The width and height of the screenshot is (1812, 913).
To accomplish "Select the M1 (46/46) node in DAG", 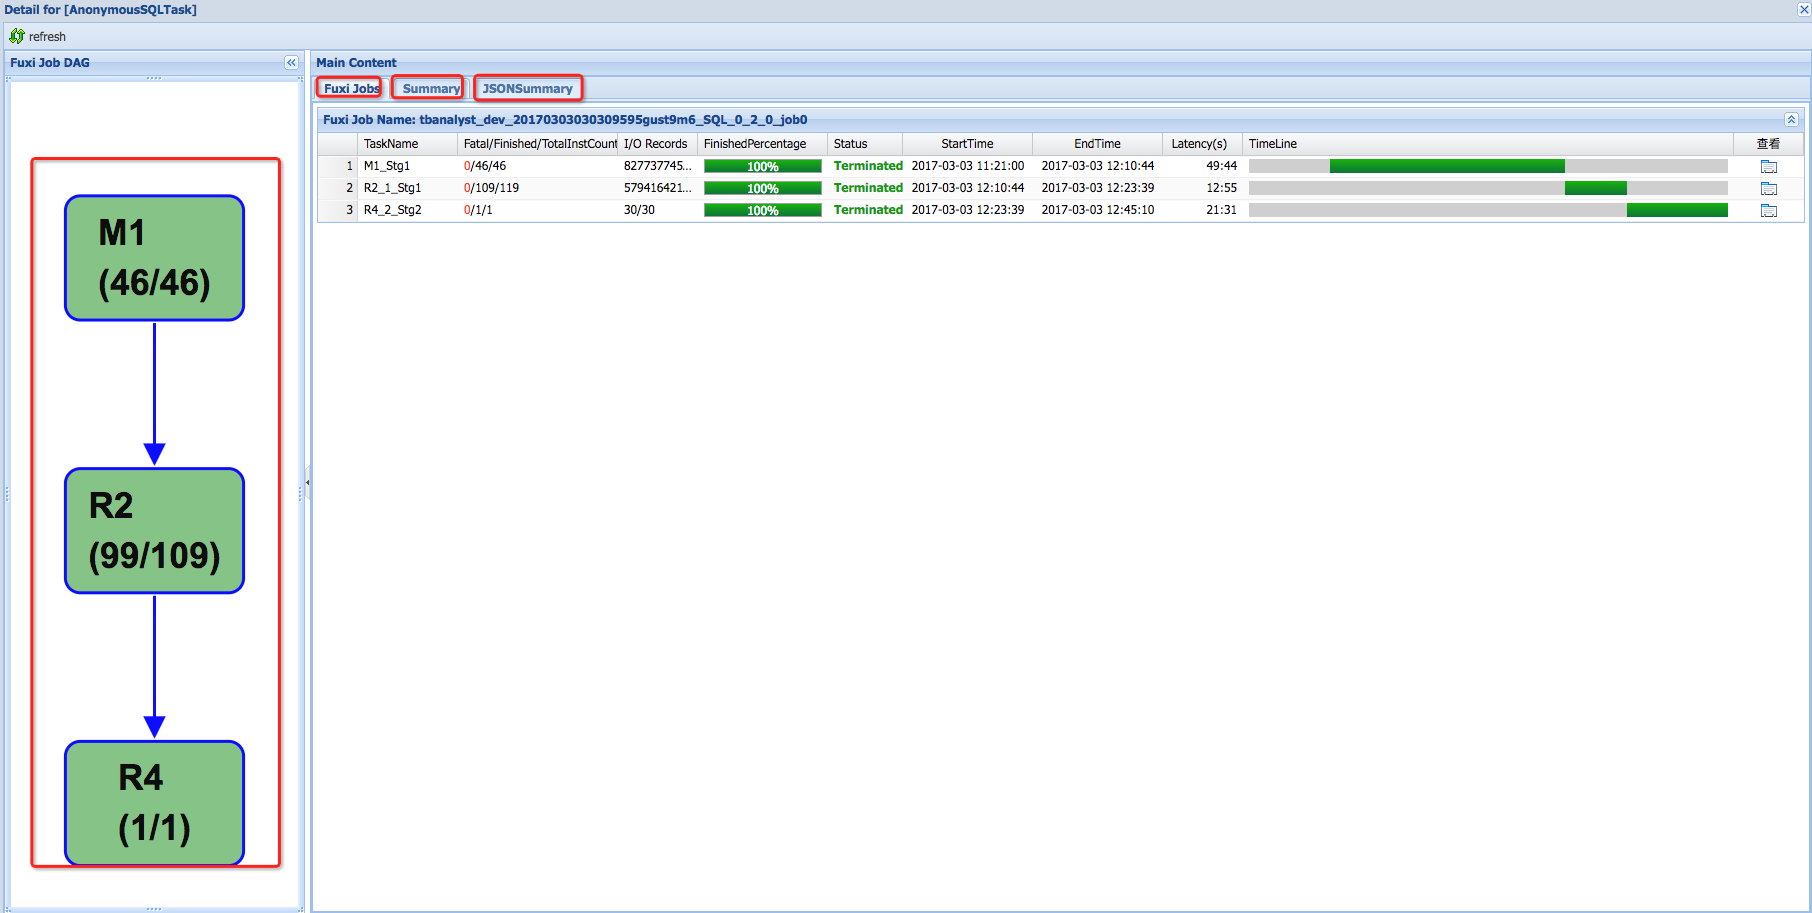I will (154, 257).
